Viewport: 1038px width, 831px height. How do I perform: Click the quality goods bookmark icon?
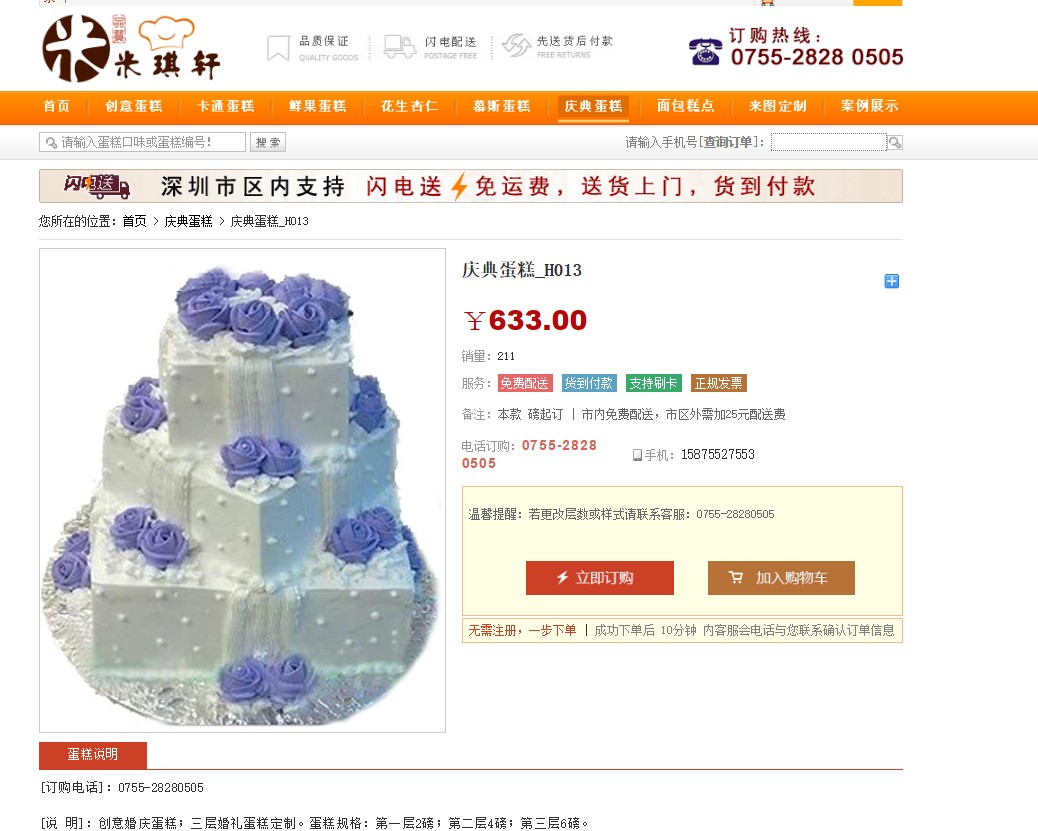click(278, 48)
